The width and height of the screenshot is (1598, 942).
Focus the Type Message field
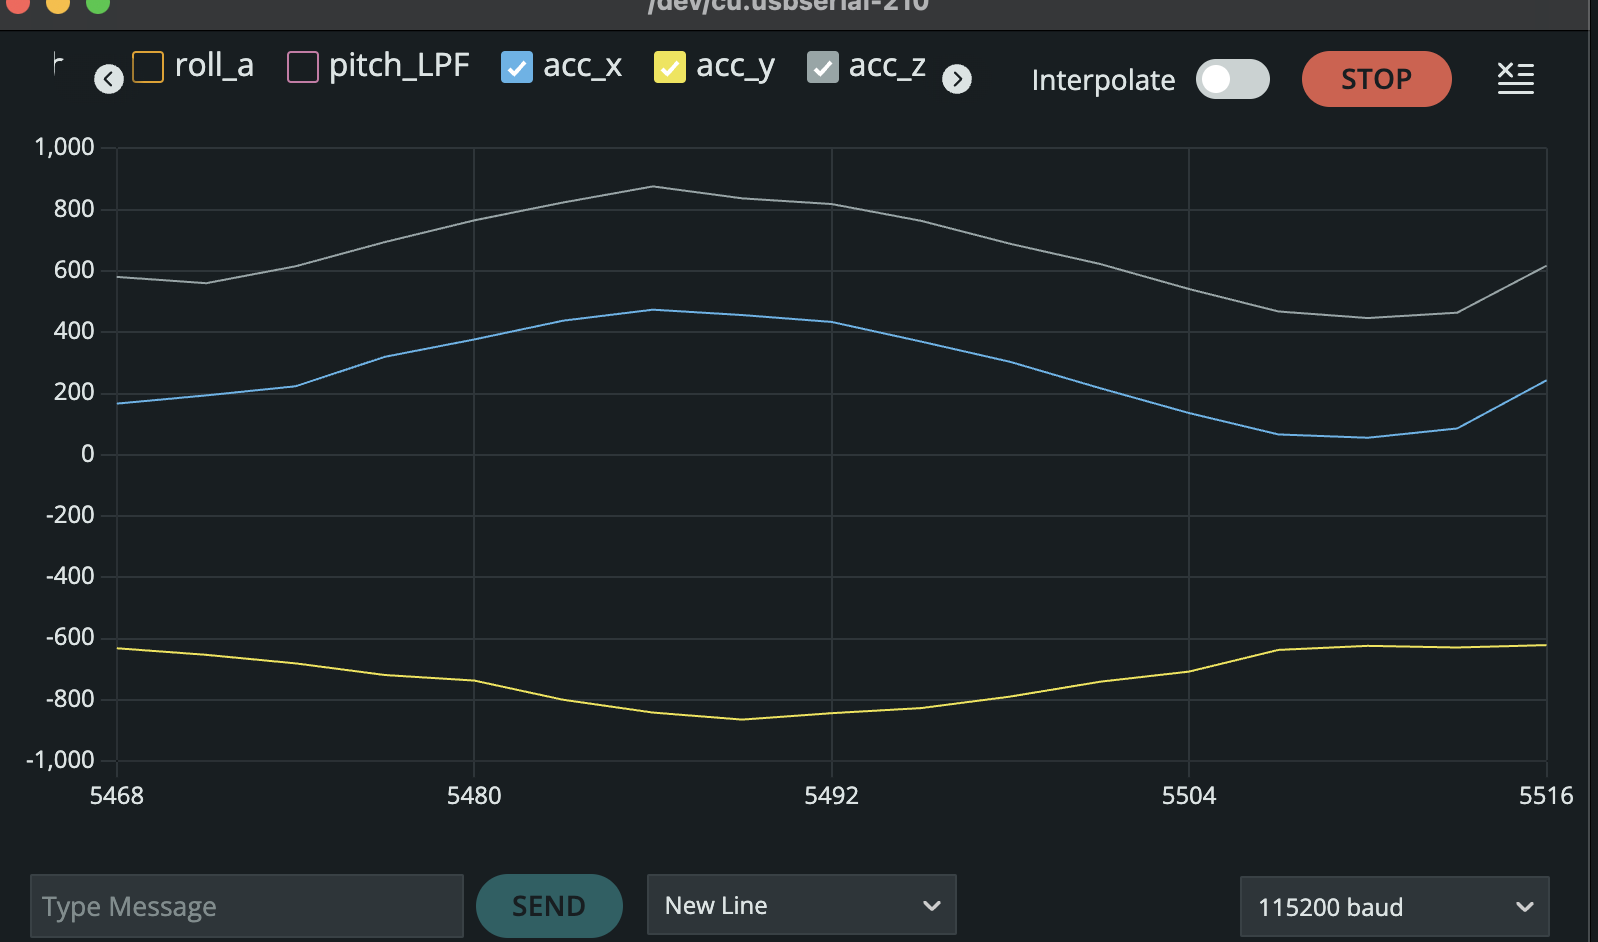click(x=247, y=906)
